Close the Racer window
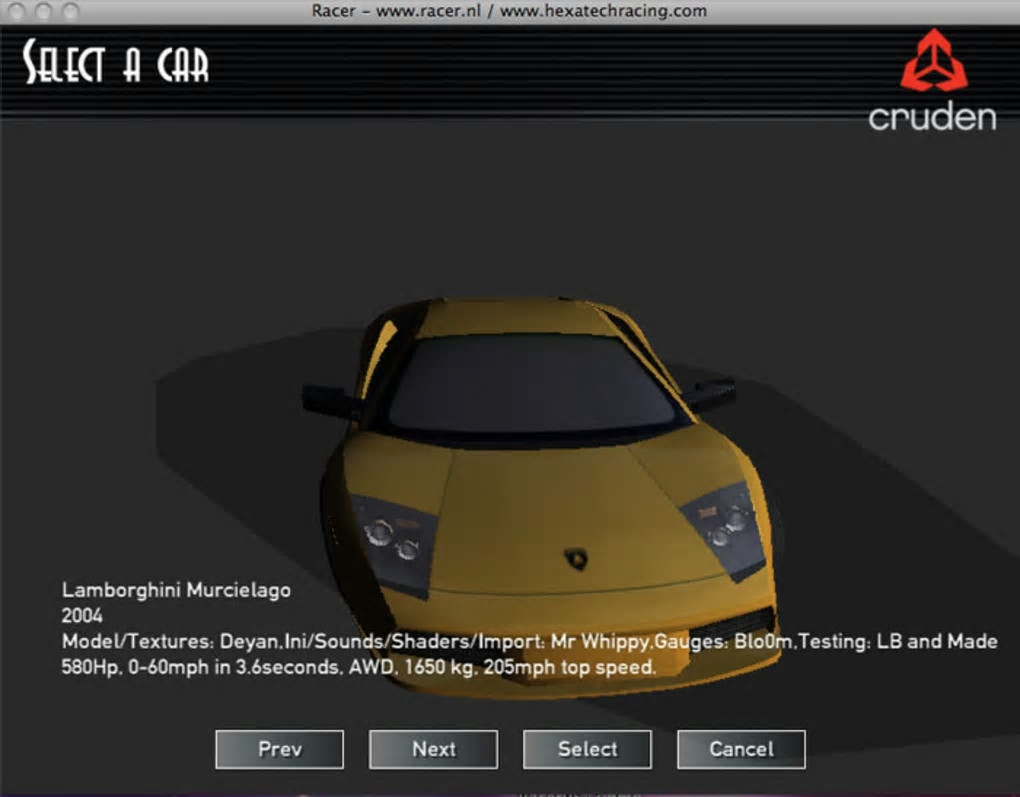Viewport: 1020px width, 797px height. pos(18,11)
